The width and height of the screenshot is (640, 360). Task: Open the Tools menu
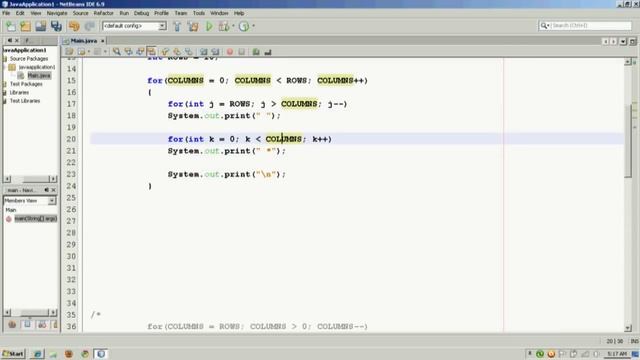click(199, 13)
